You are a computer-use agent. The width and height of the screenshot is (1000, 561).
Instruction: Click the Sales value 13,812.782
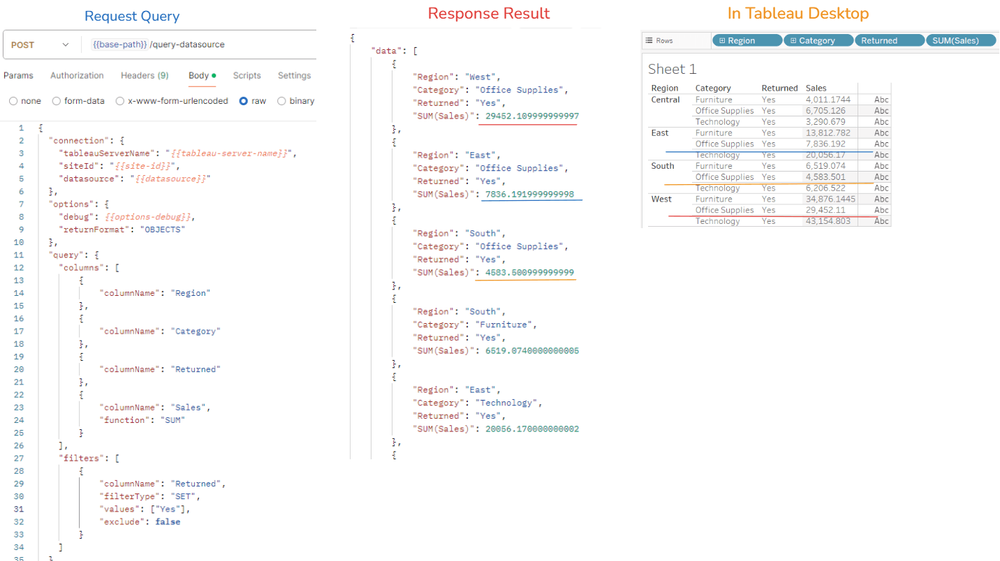828,133
